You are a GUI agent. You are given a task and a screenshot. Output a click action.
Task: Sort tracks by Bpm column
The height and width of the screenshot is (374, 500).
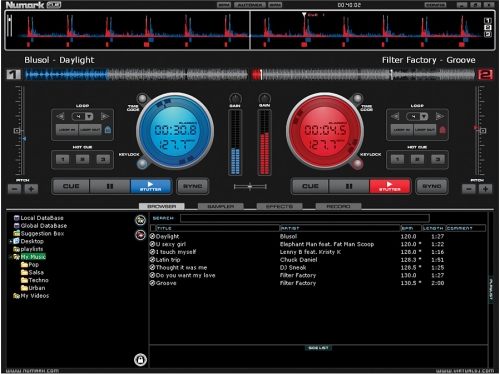pos(411,228)
